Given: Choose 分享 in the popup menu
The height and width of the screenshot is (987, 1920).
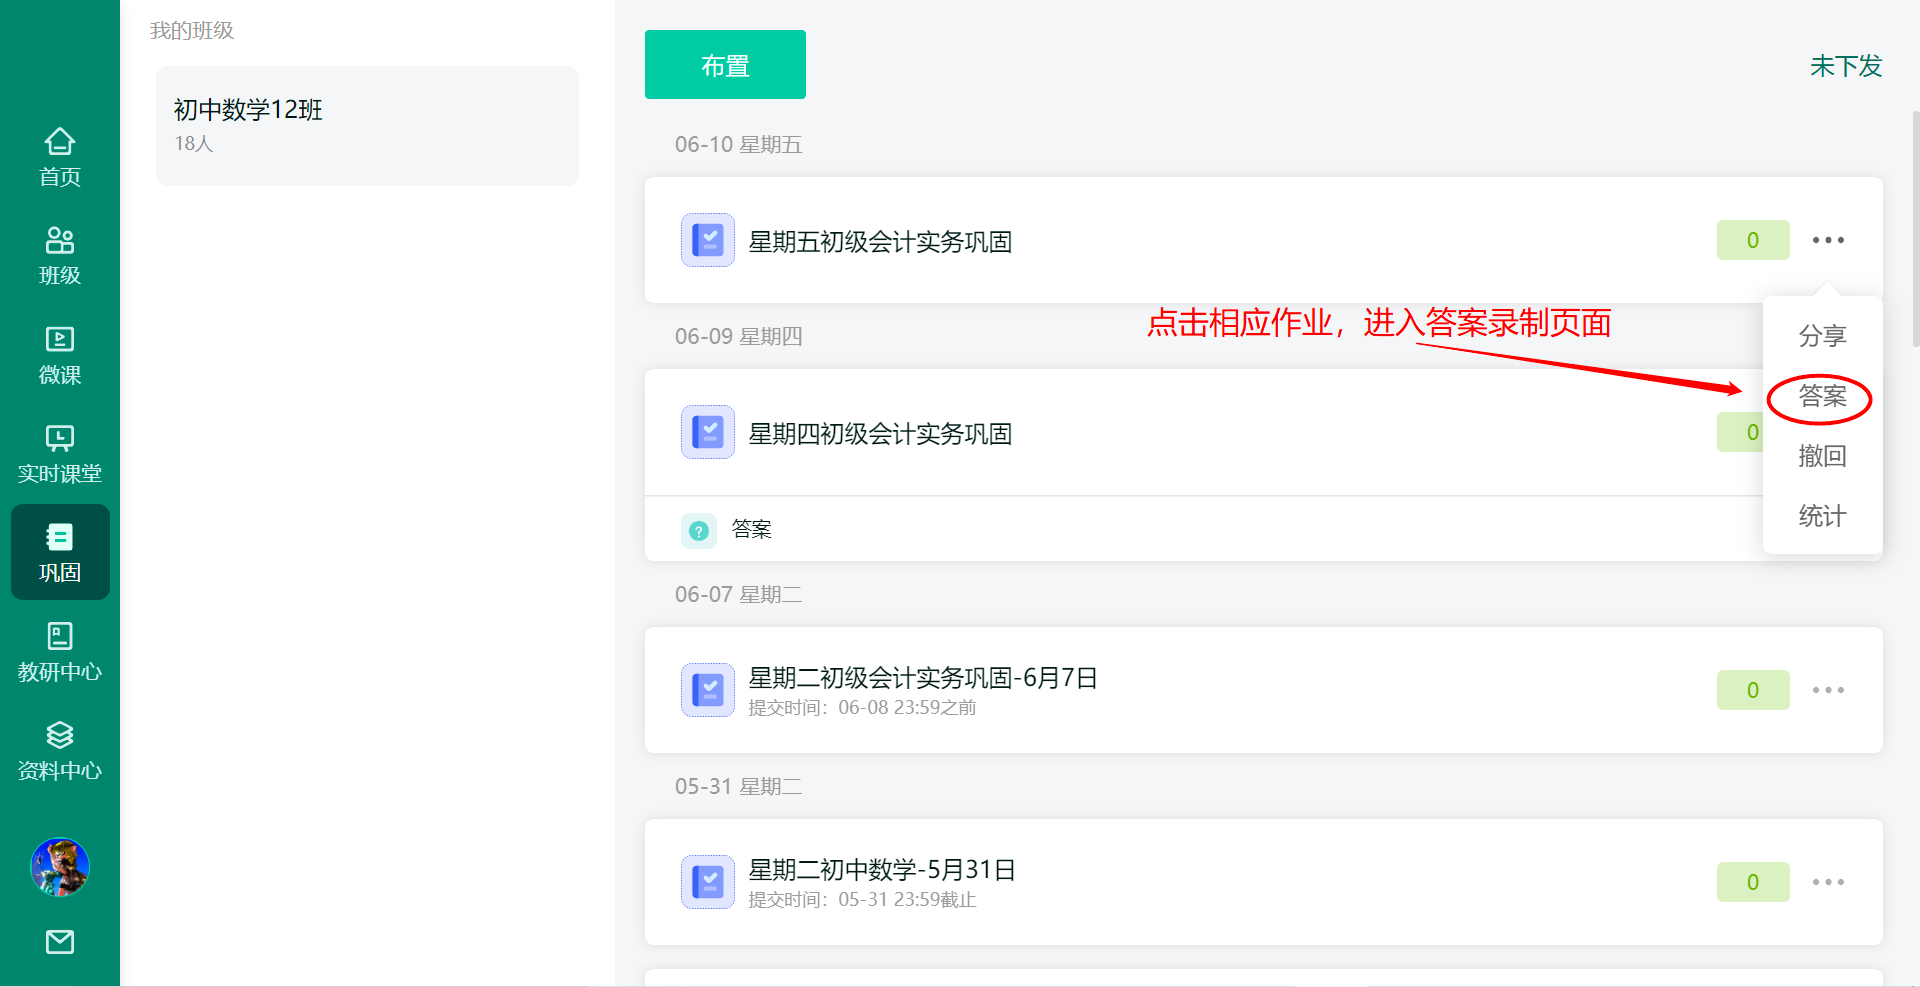Looking at the screenshot, I should [1822, 336].
